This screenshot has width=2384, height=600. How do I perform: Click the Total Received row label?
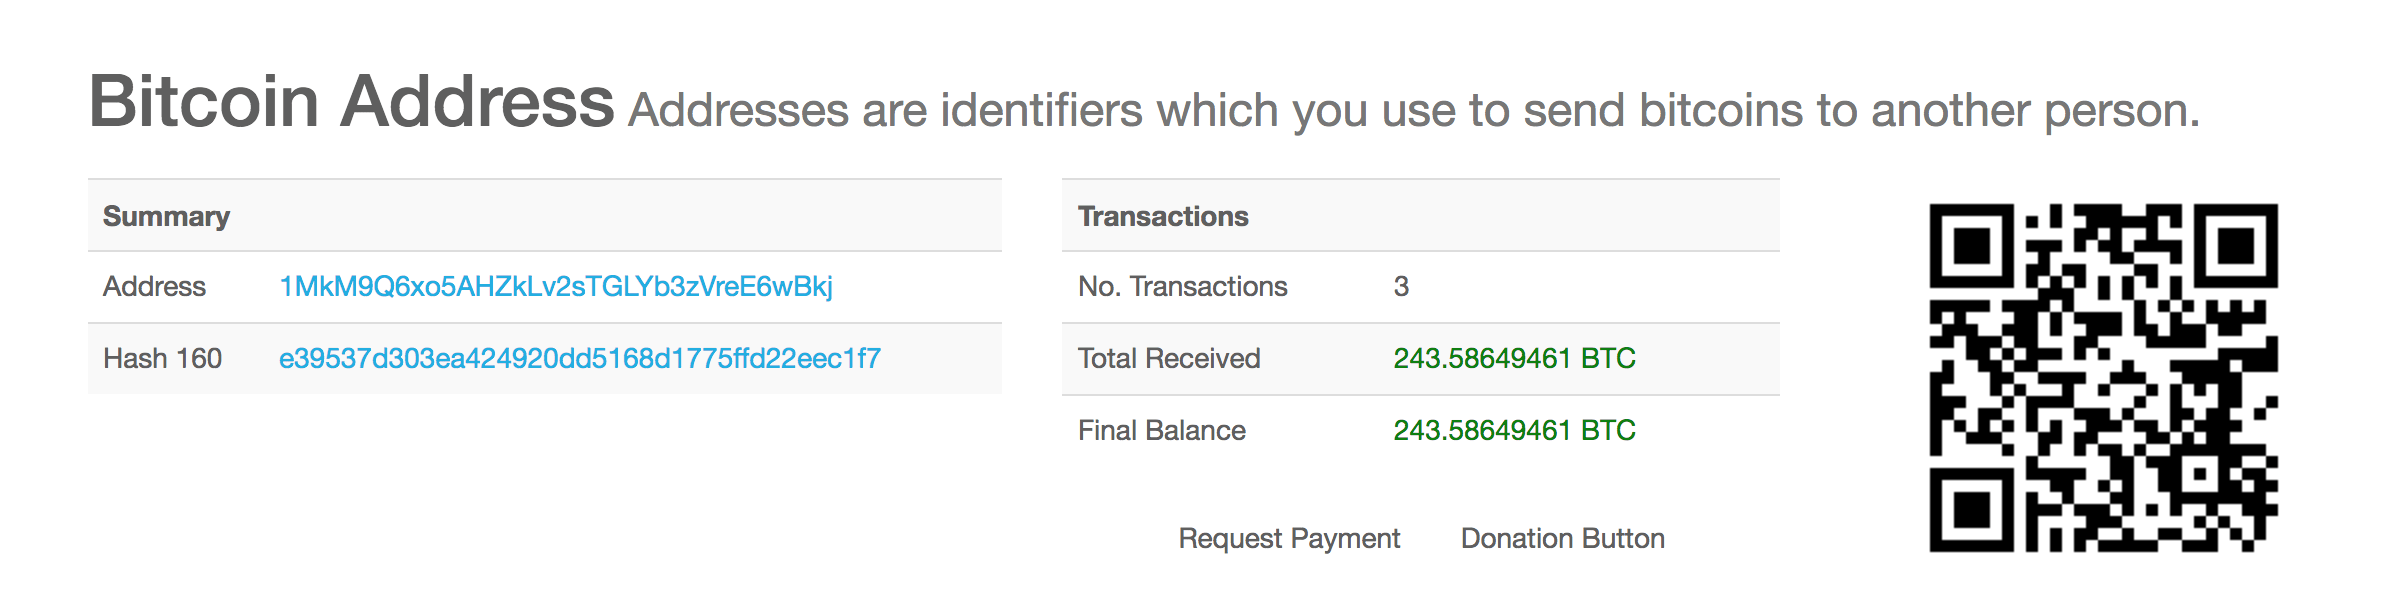pos(1169,358)
